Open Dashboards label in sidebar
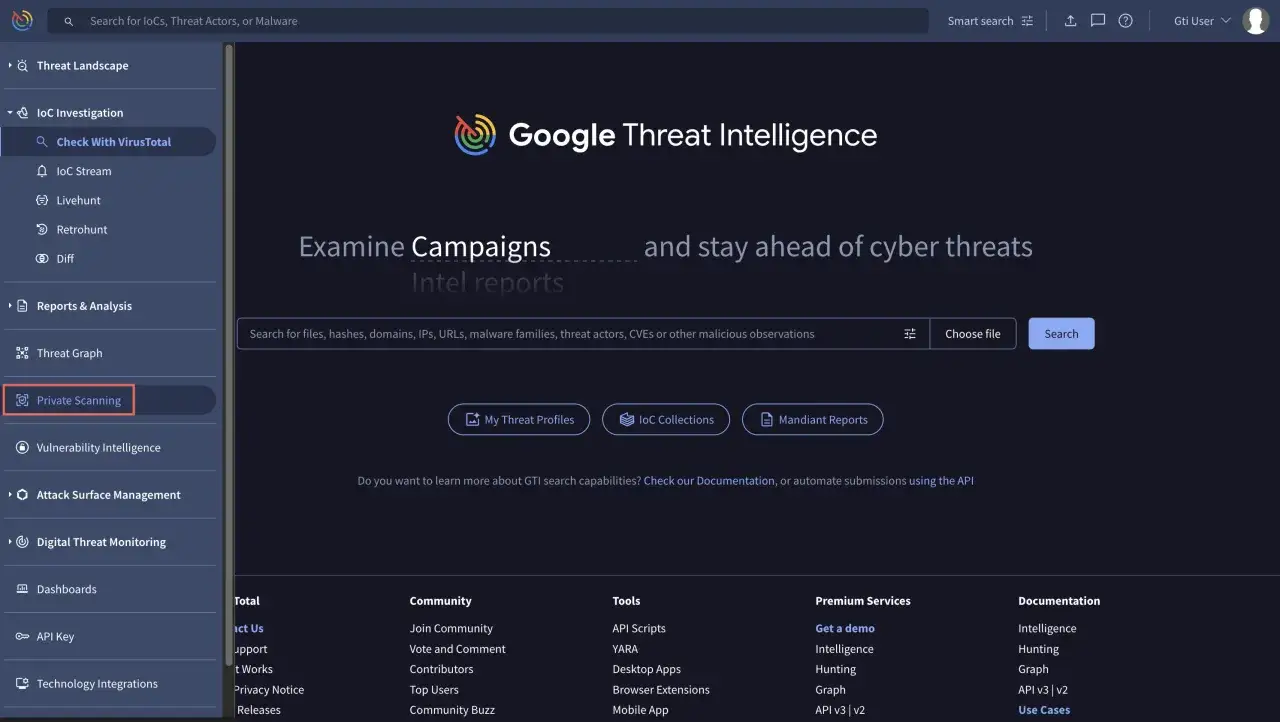 pyautogui.click(x=66, y=589)
